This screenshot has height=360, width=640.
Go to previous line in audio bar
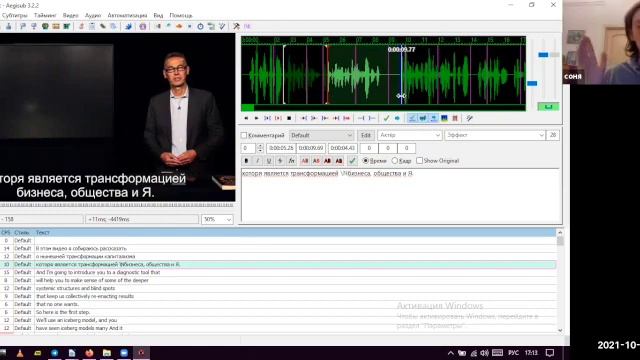246,118
